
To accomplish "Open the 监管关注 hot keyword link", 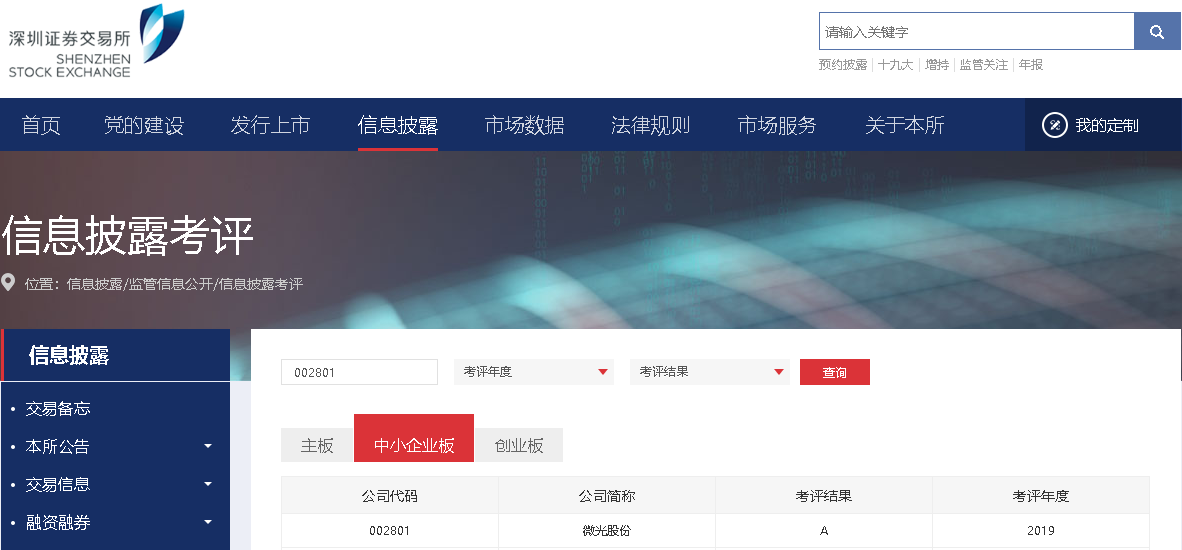I will point(984,65).
